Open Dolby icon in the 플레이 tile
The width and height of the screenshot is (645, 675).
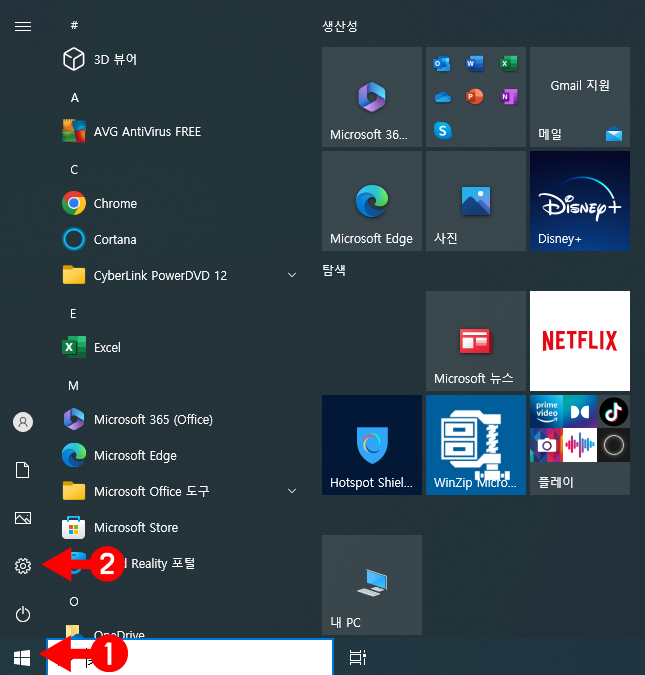(580, 412)
